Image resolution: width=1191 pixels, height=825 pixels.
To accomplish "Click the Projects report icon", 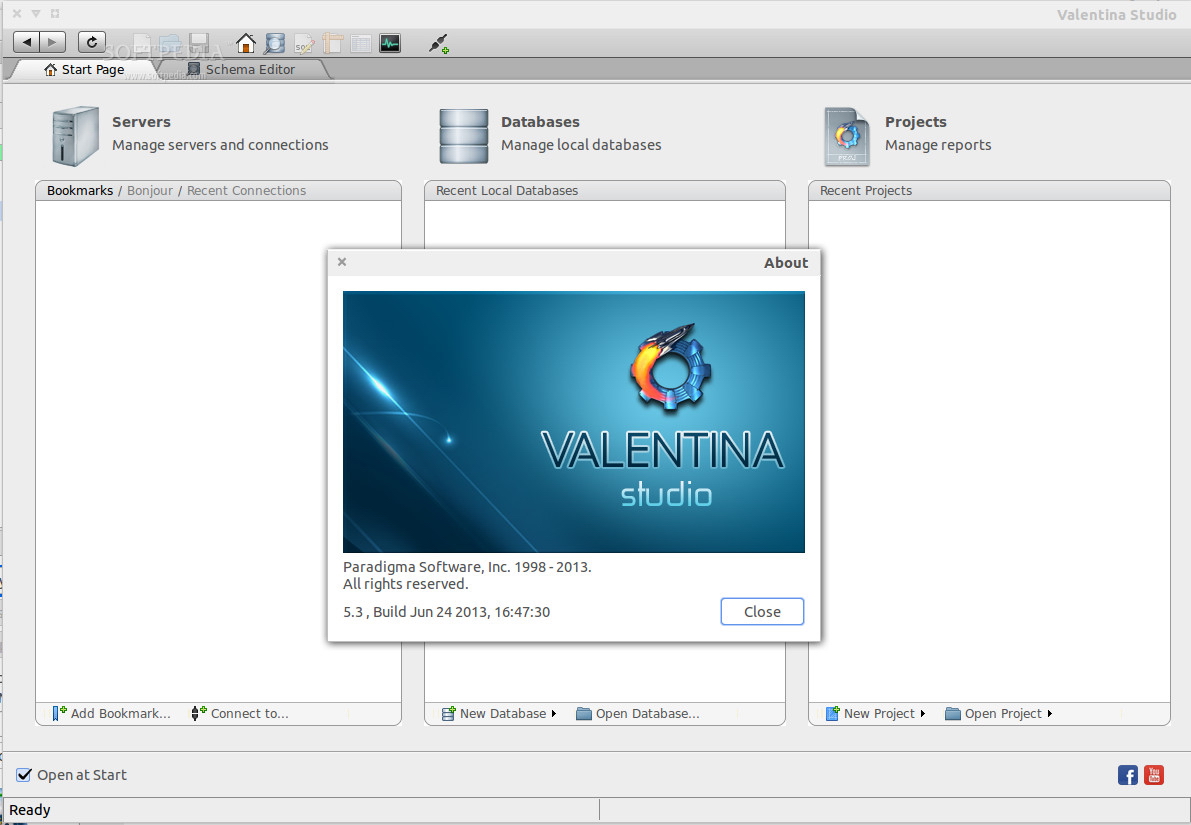I will 847,136.
